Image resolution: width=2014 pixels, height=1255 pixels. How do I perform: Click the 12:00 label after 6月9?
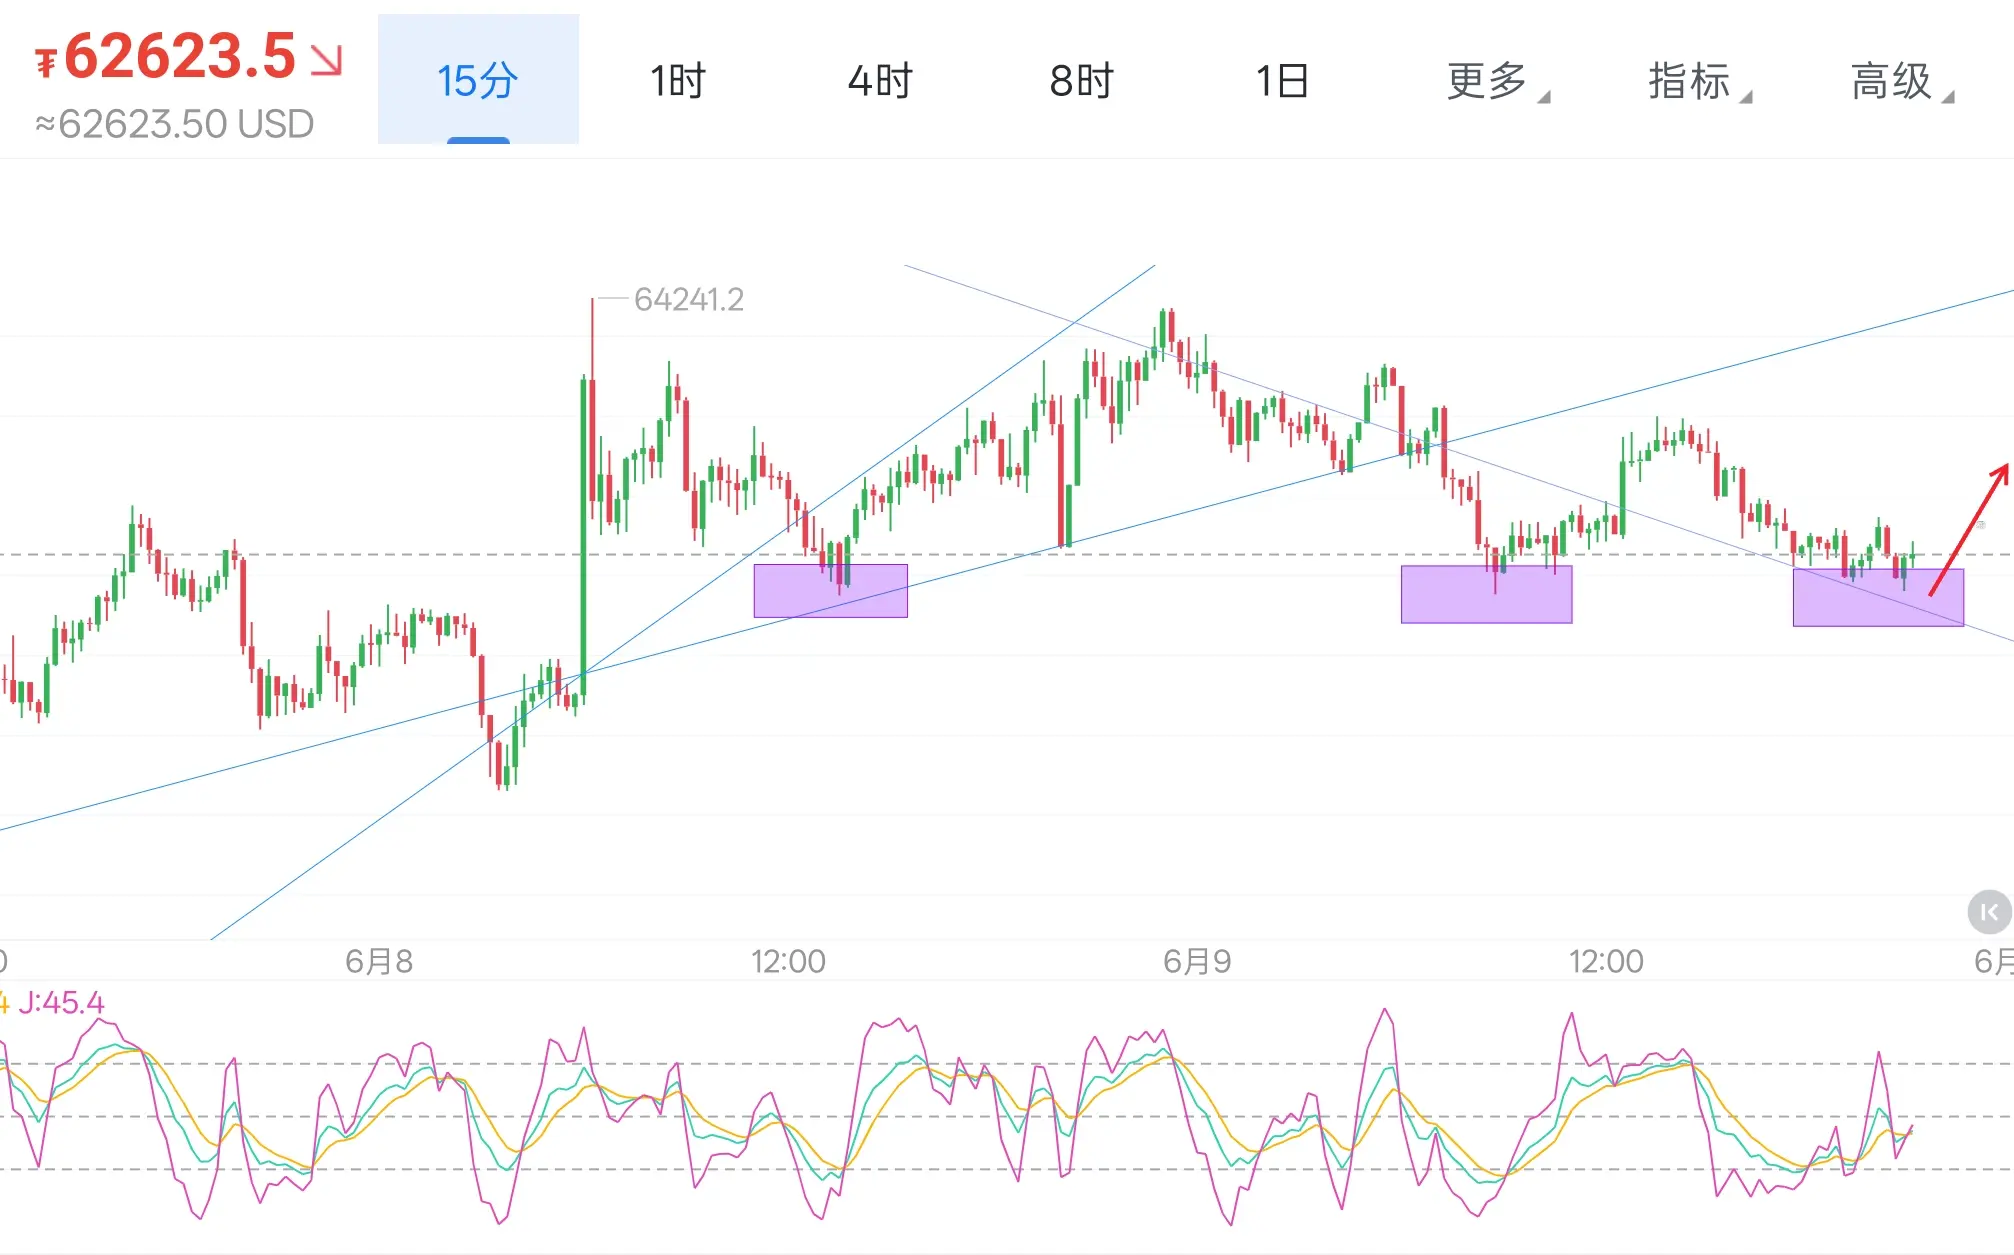tap(1606, 961)
